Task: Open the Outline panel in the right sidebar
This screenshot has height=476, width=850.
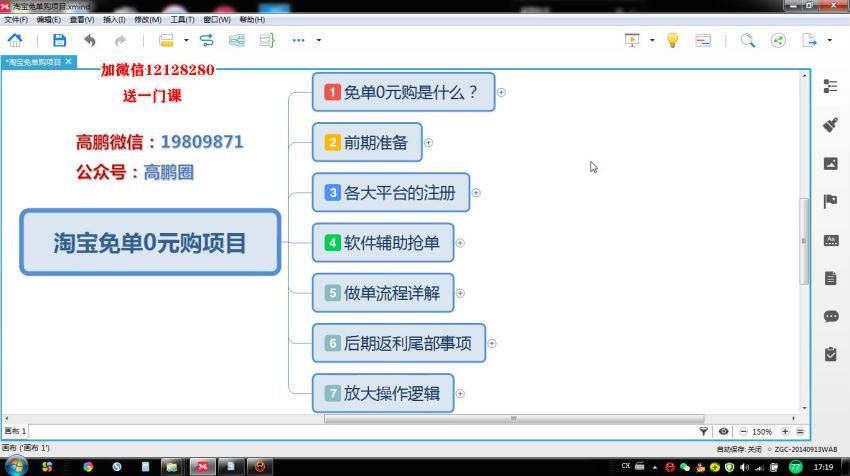Action: coord(830,86)
